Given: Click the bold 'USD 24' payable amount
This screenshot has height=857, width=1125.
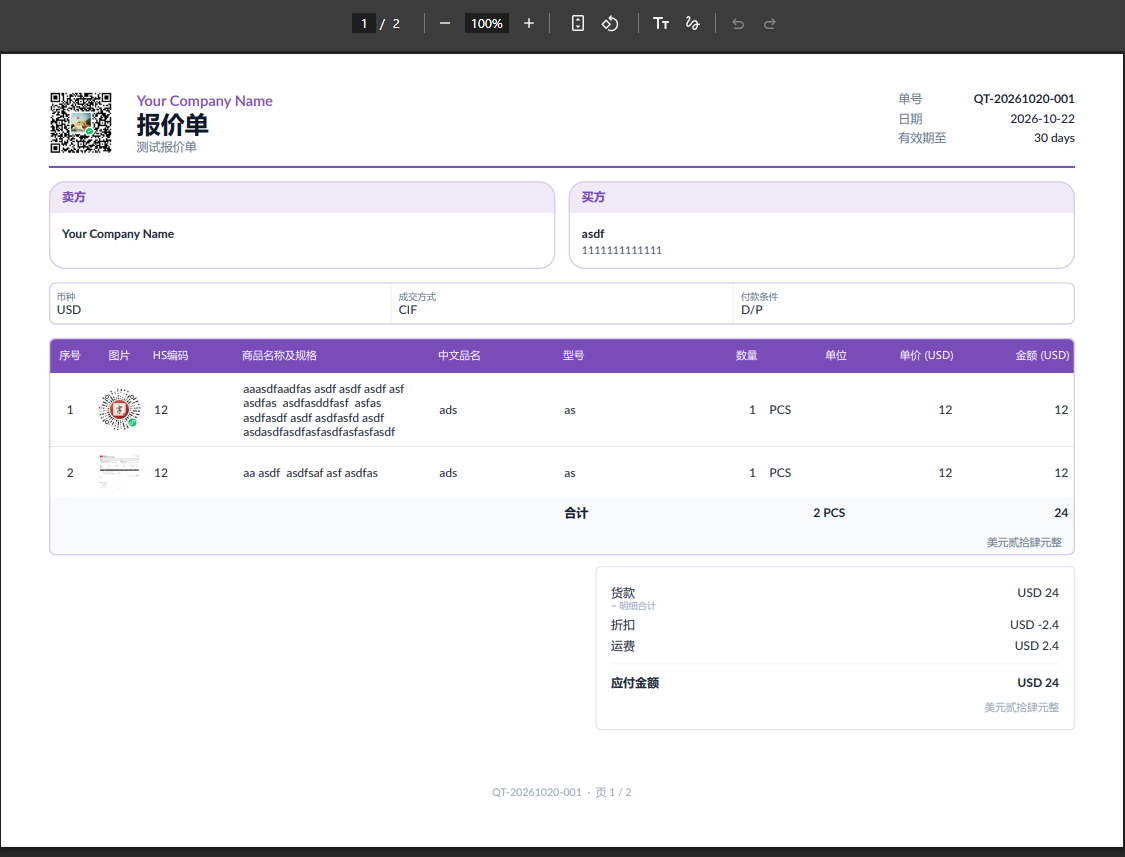Looking at the screenshot, I should click(x=1037, y=683).
